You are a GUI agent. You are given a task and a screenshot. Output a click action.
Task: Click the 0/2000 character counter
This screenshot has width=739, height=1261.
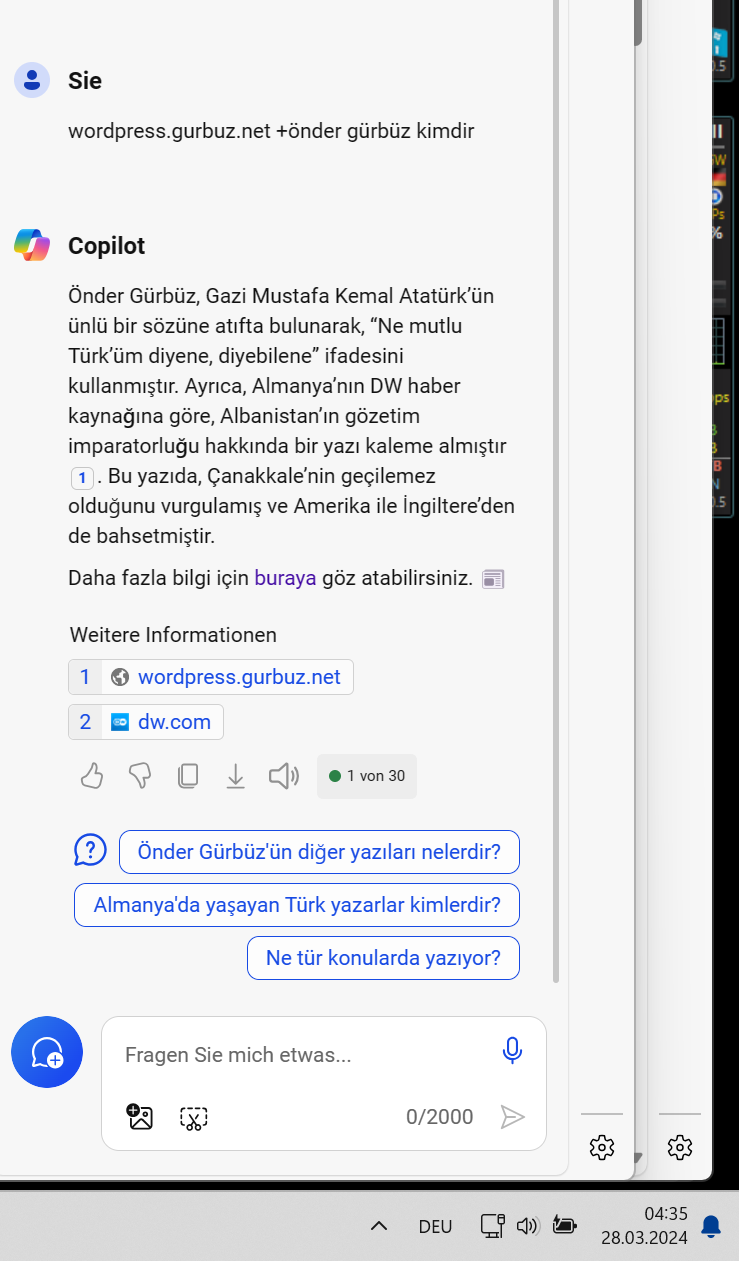coord(440,1117)
